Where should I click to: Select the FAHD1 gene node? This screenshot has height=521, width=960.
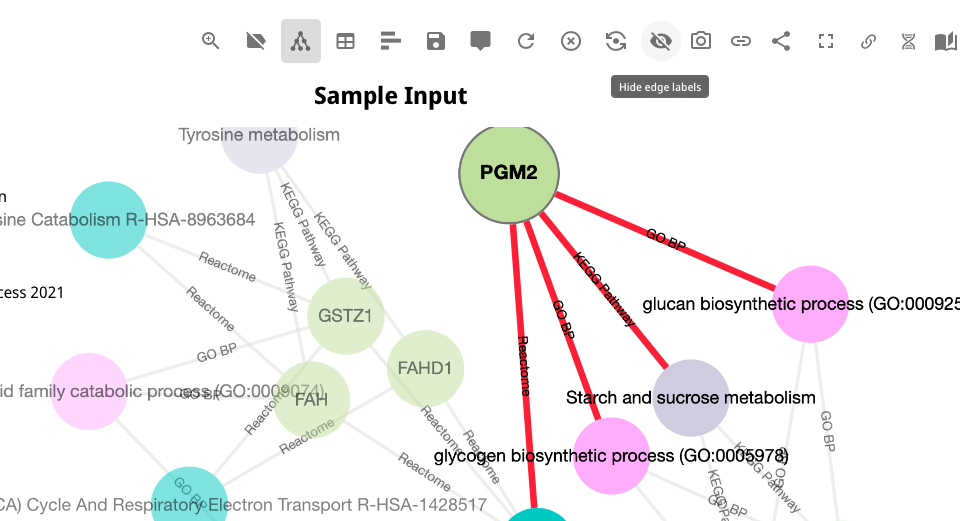pos(425,368)
